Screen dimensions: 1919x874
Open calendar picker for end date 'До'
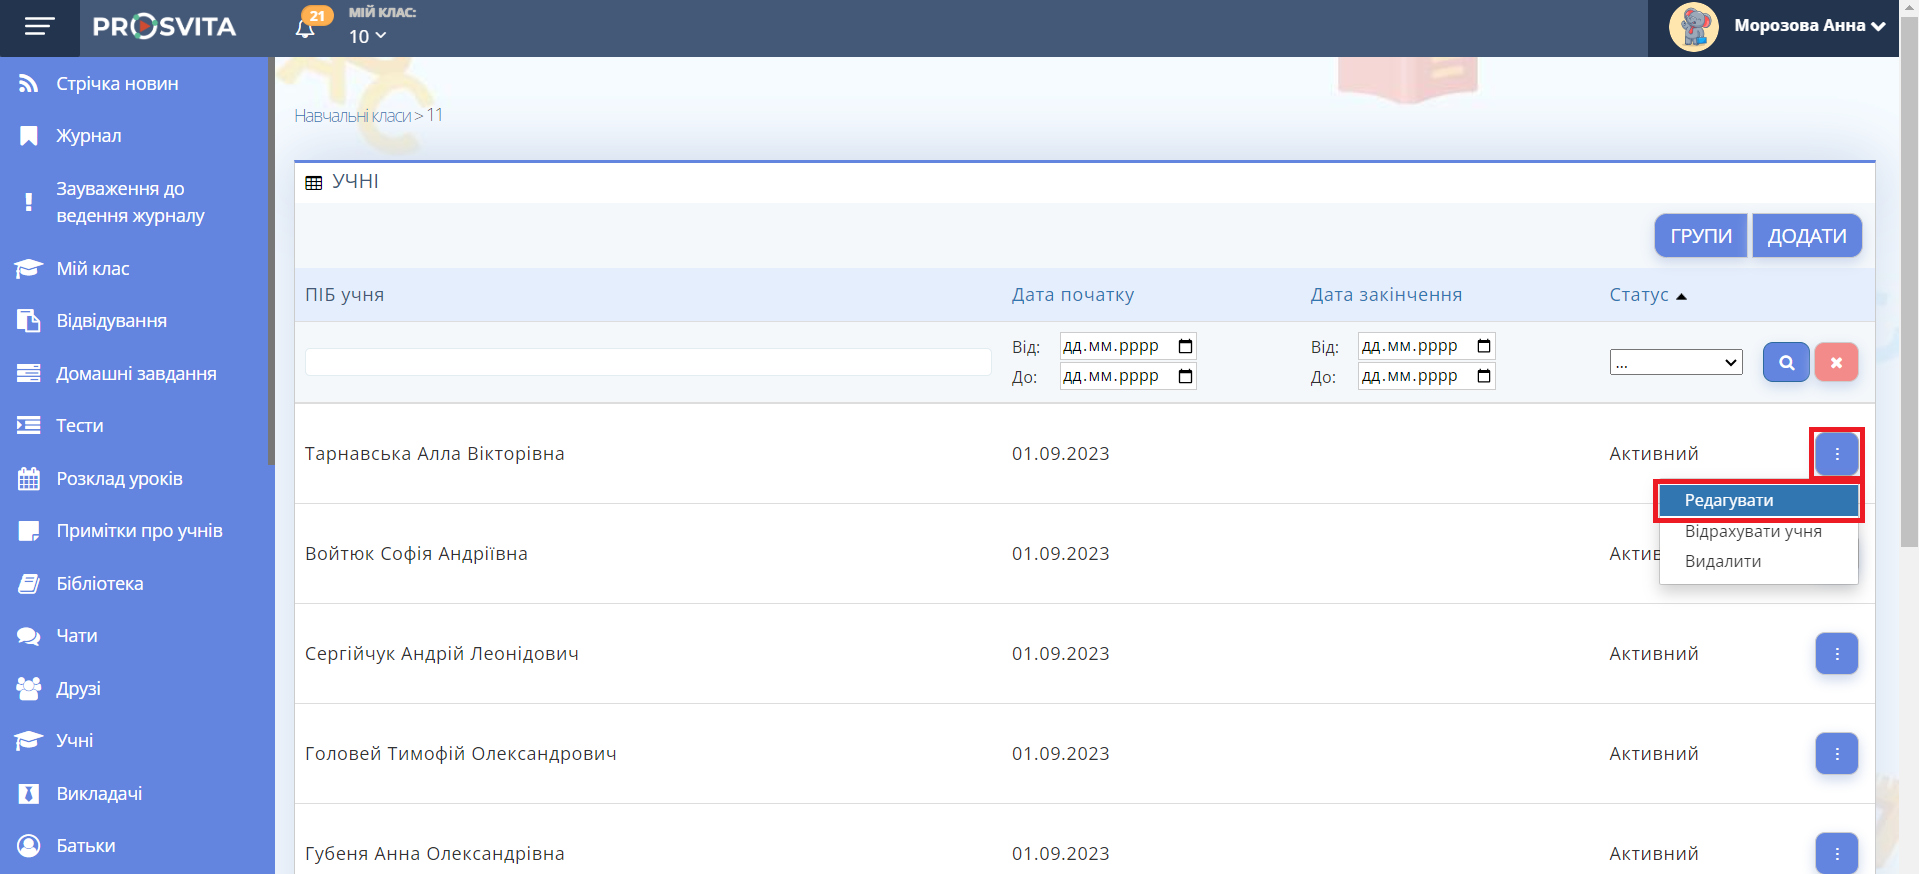(x=1484, y=377)
